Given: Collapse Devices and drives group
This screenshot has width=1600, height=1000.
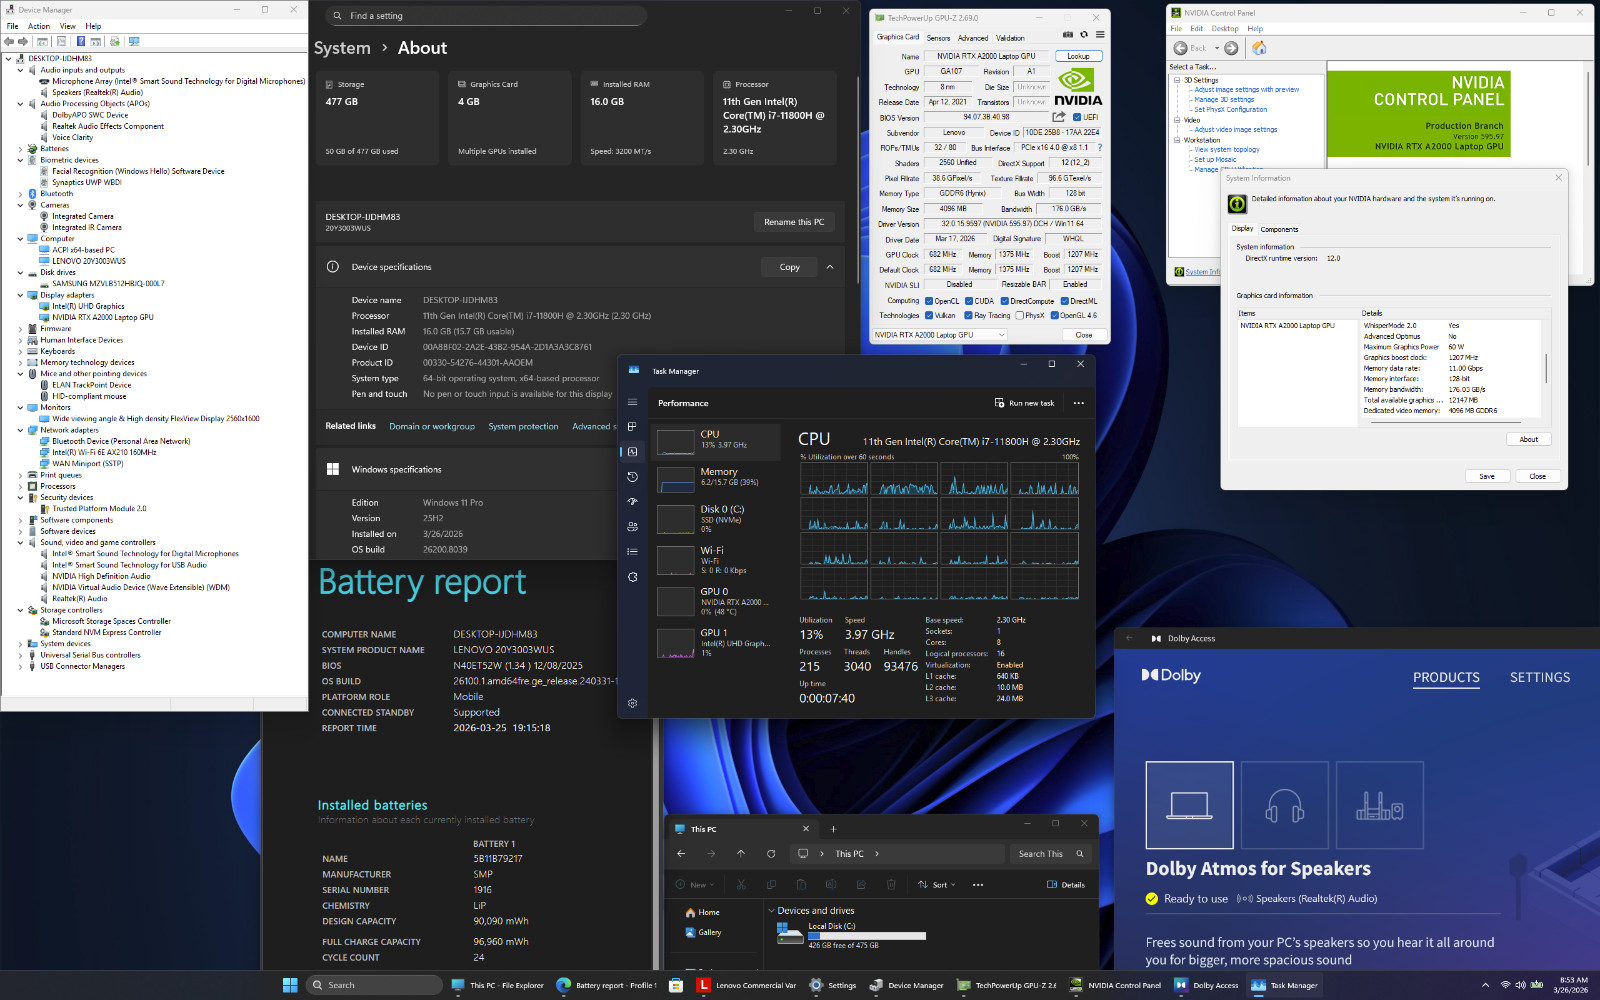Looking at the screenshot, I should (771, 911).
